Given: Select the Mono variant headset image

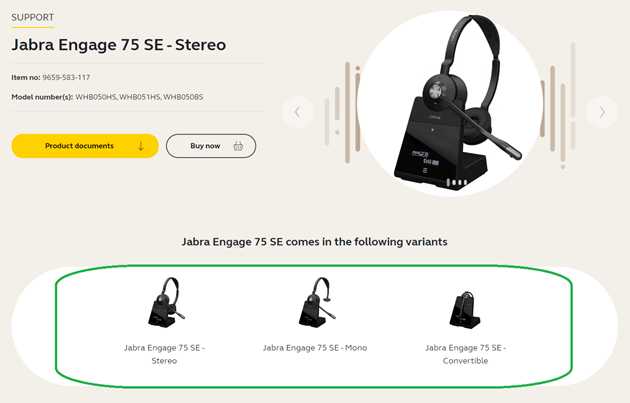Looking at the screenshot, I should point(317,302).
